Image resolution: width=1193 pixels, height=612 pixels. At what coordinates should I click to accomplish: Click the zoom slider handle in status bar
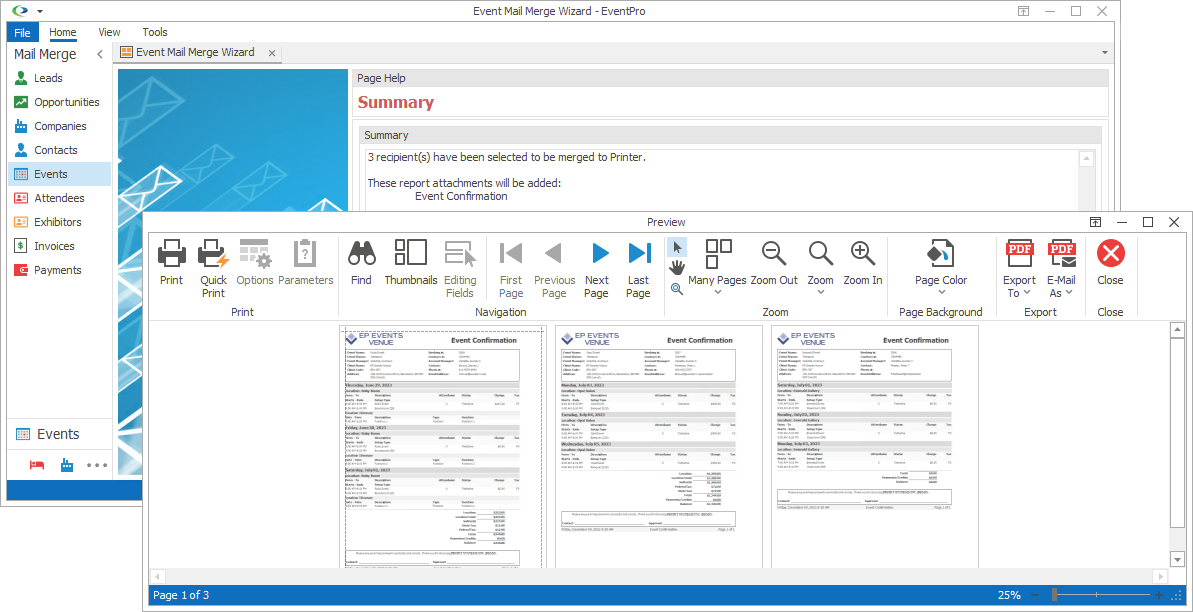pos(1055,594)
